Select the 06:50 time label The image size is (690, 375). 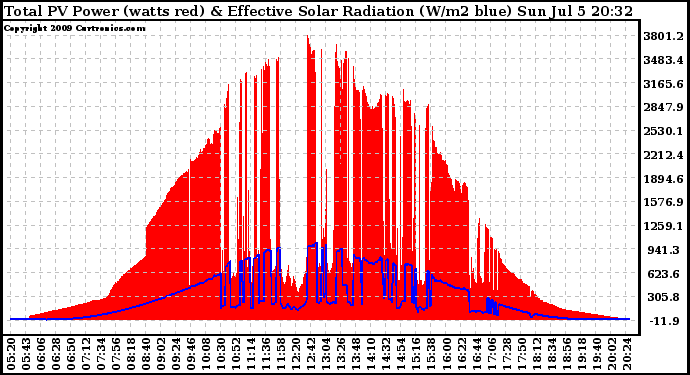pos(71,354)
